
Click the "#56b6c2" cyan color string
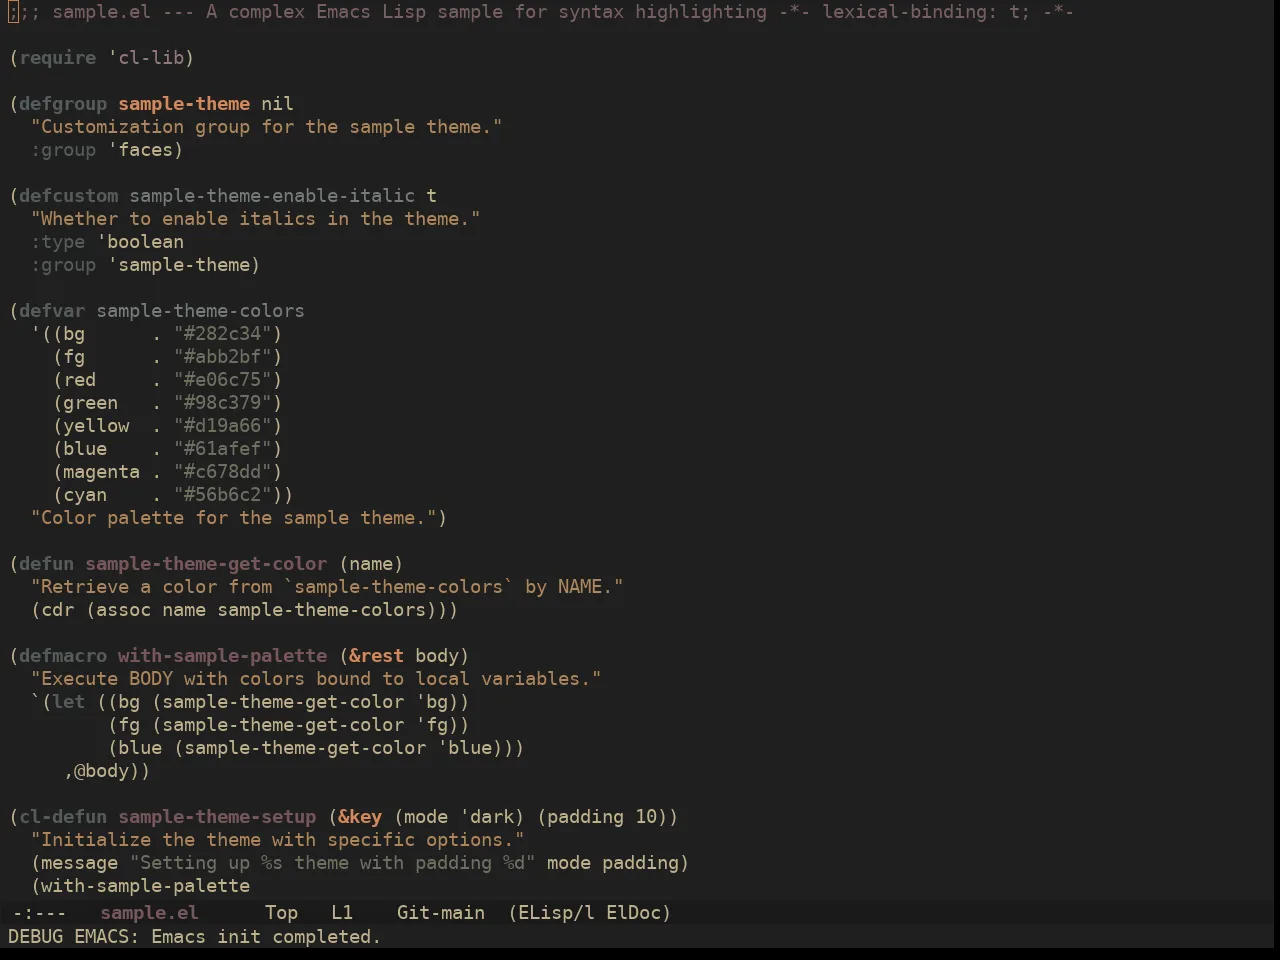click(x=223, y=495)
